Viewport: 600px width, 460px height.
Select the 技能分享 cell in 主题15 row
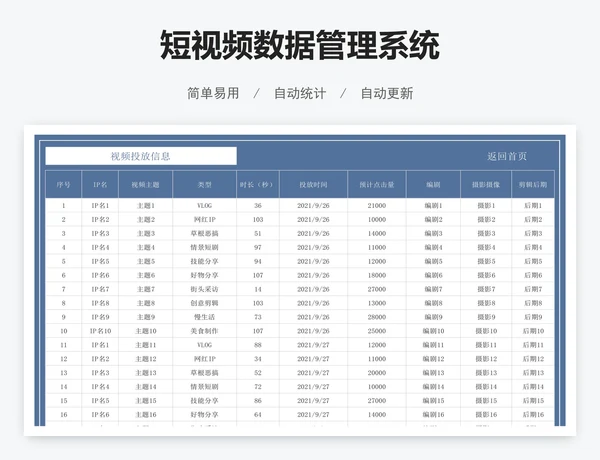coord(204,401)
